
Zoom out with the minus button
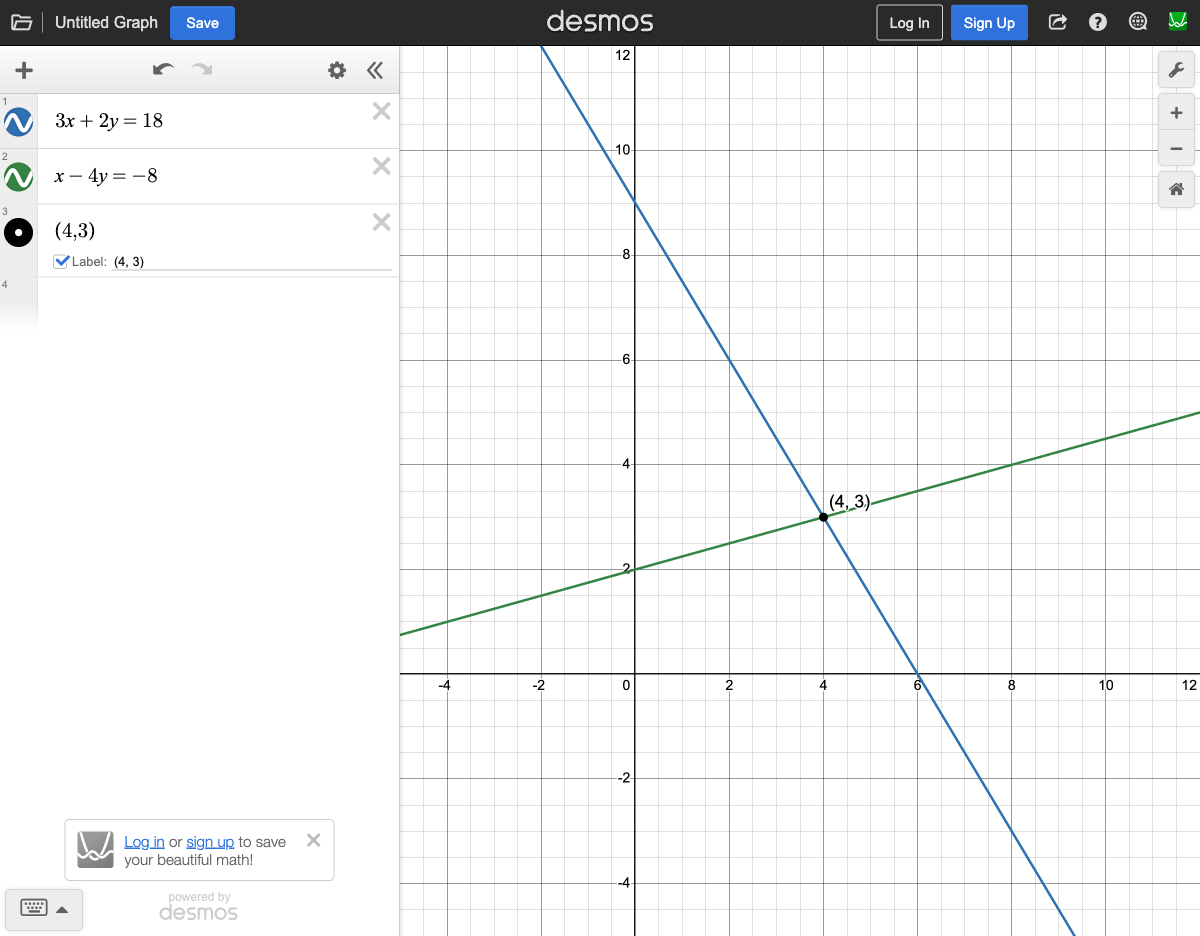point(1176,149)
